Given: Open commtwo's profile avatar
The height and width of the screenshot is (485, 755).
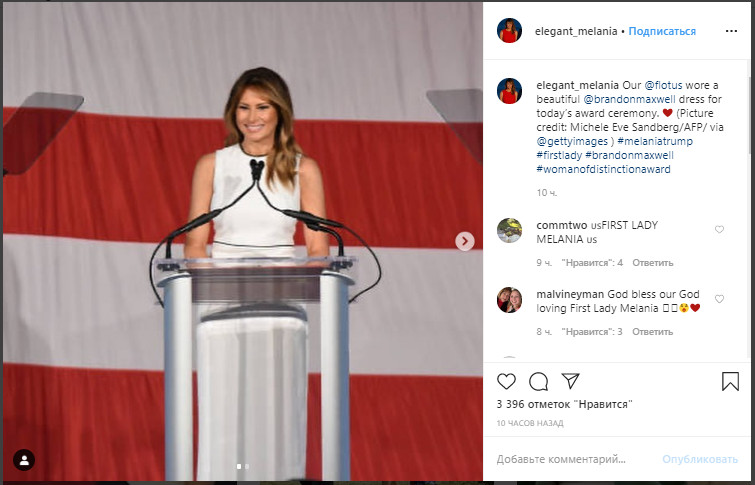Looking at the screenshot, I should [x=509, y=230].
